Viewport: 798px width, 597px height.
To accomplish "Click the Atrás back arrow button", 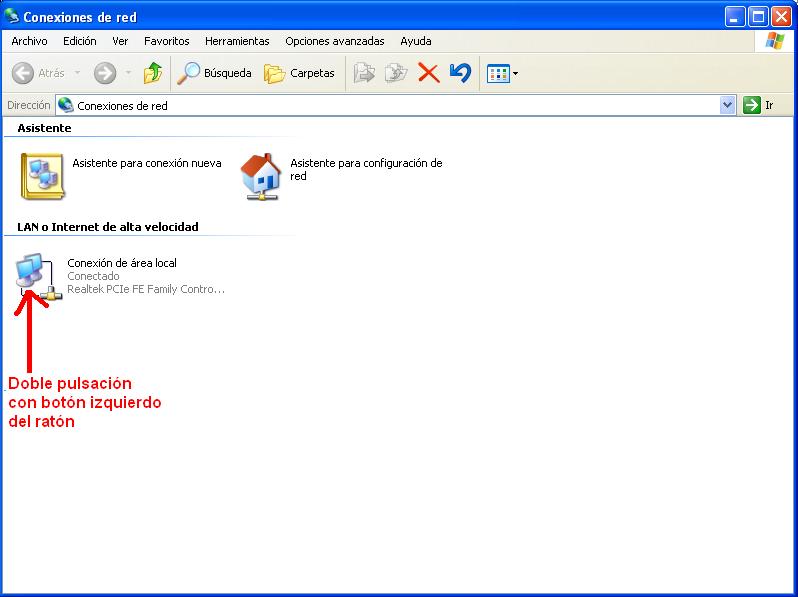I will (38, 73).
